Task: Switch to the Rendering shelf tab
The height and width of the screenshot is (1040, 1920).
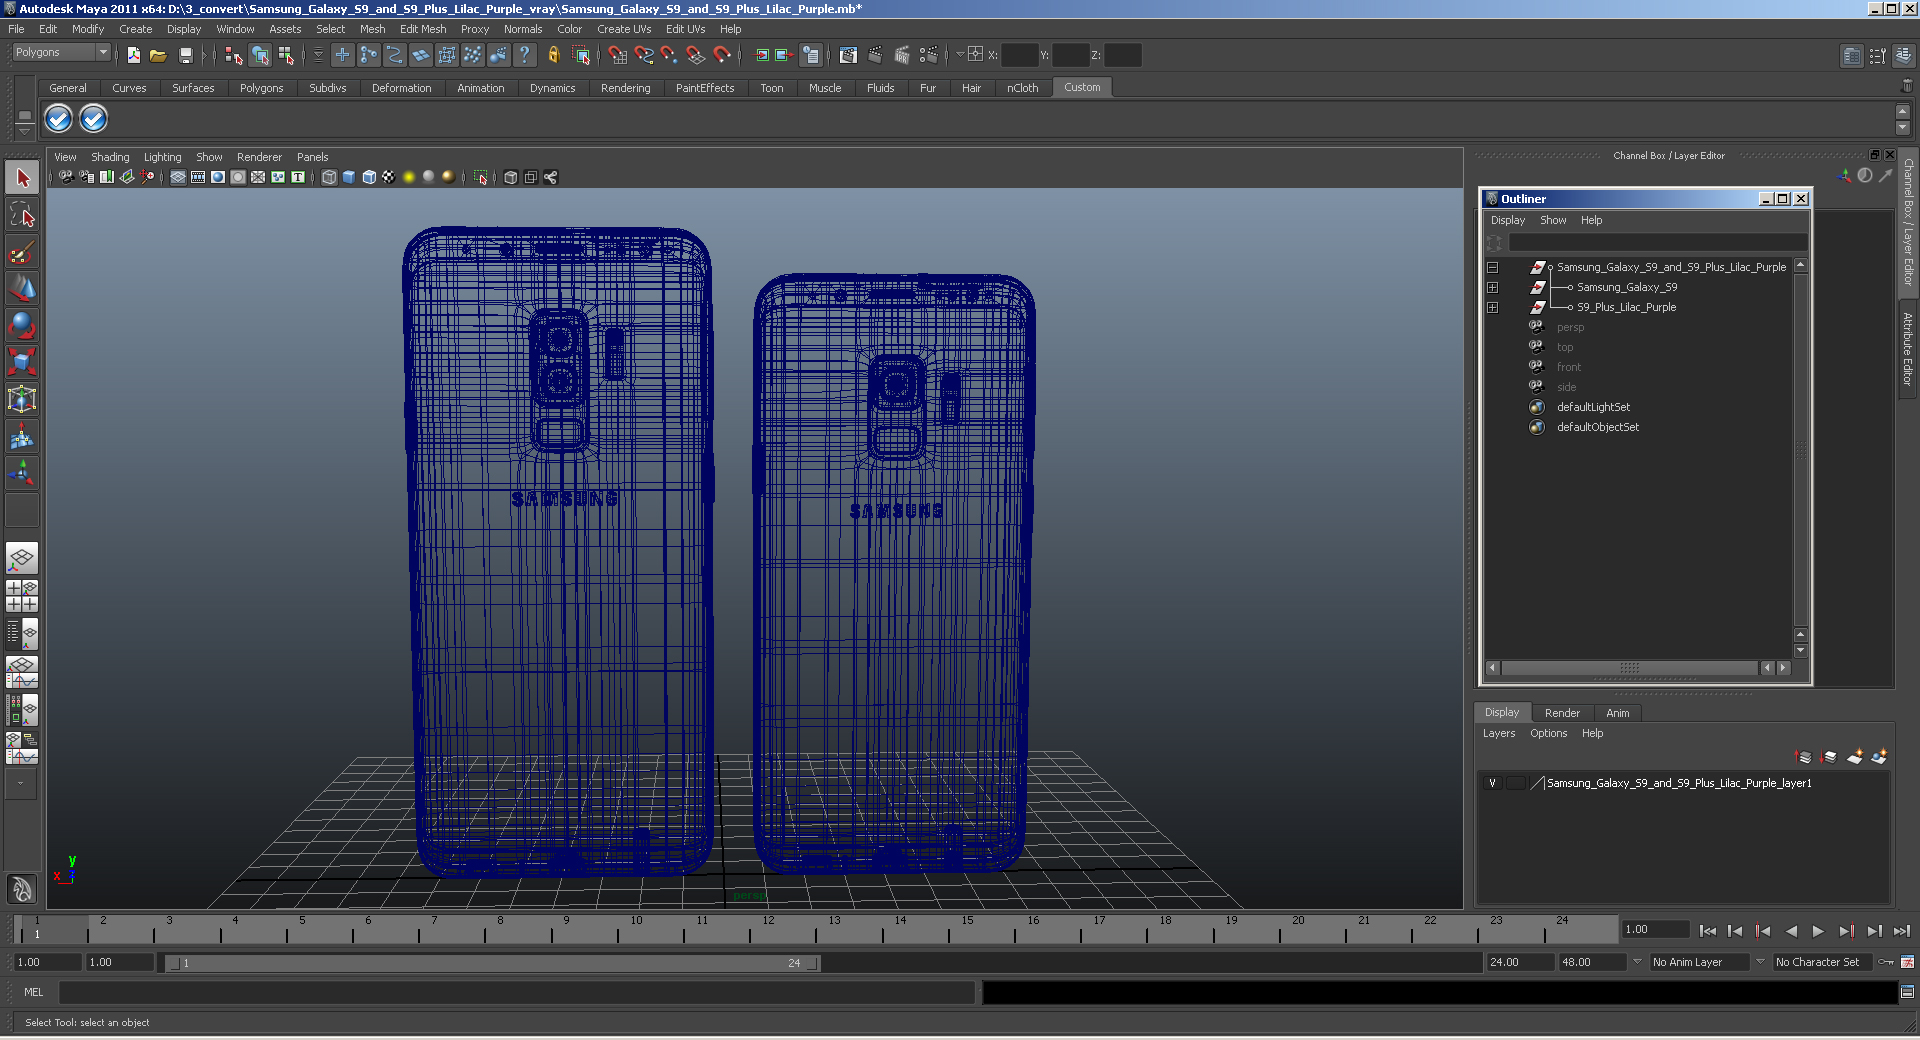Action: 625,88
